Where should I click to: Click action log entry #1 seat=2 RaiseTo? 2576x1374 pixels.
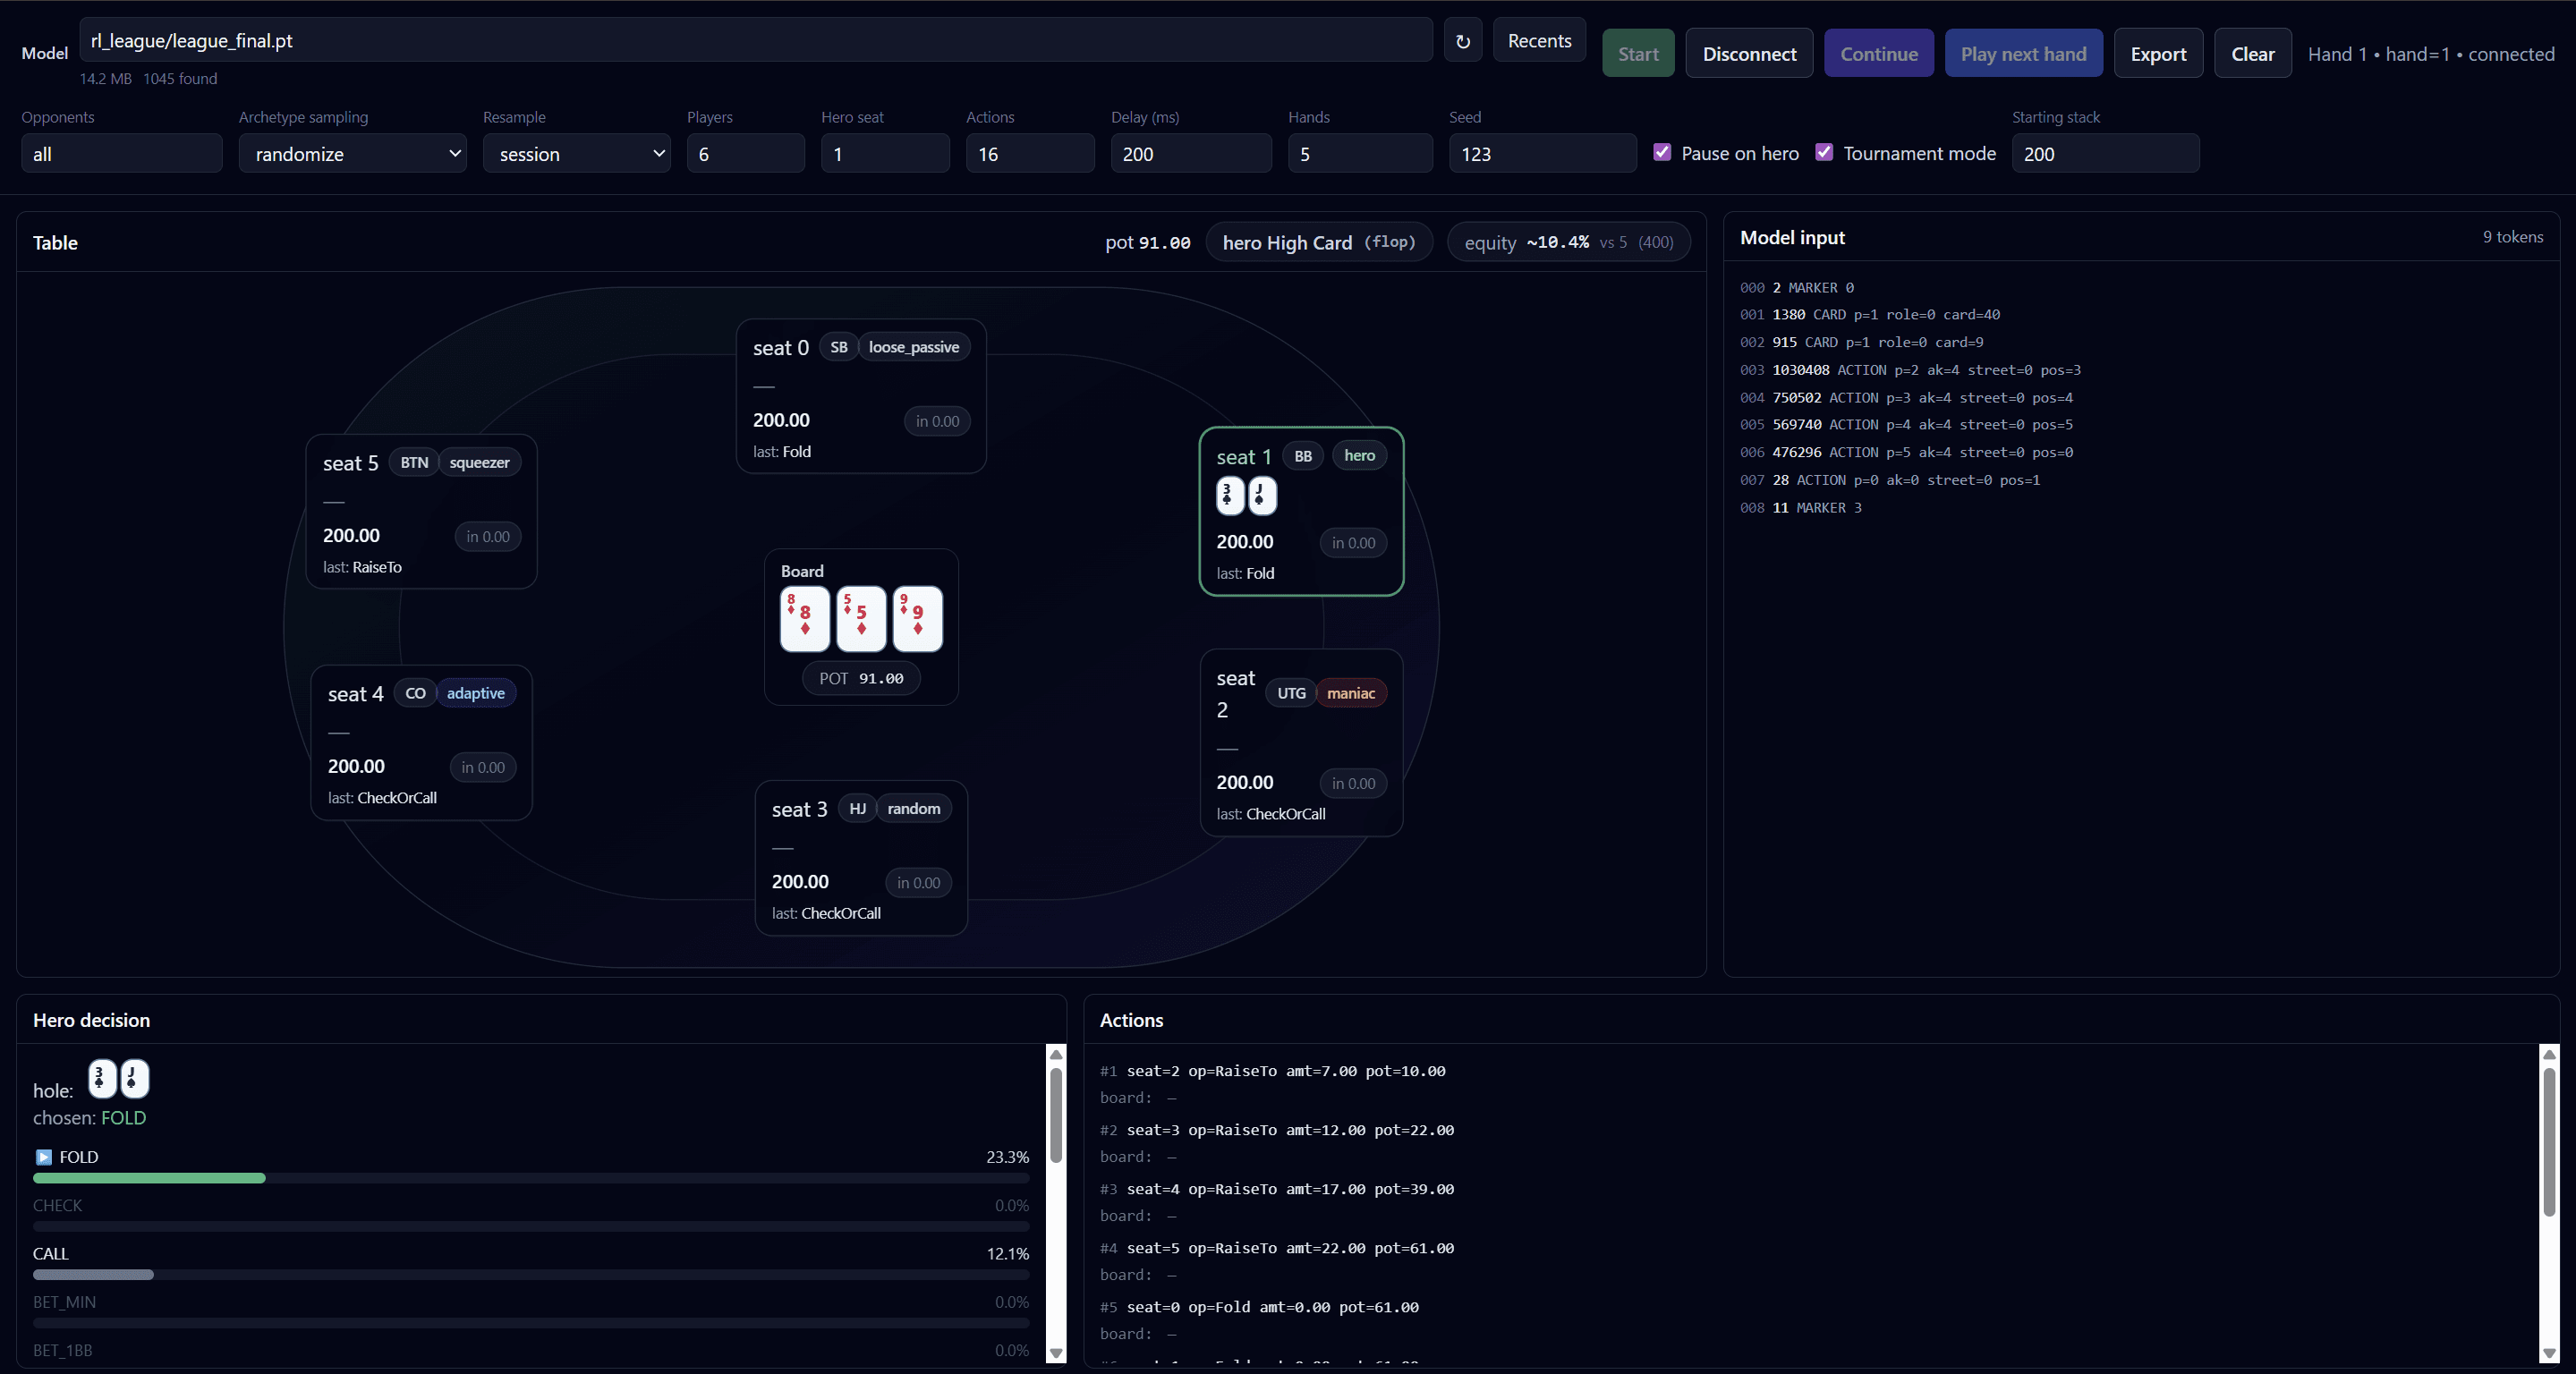(1272, 1071)
